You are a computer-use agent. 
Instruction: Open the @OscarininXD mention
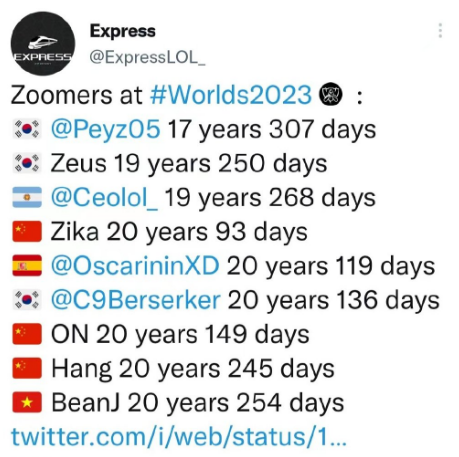tap(135, 266)
